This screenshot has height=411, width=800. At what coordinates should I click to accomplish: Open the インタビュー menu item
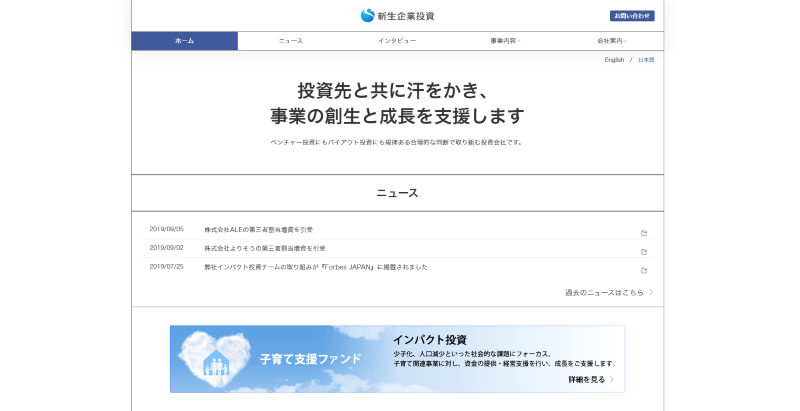click(x=397, y=41)
